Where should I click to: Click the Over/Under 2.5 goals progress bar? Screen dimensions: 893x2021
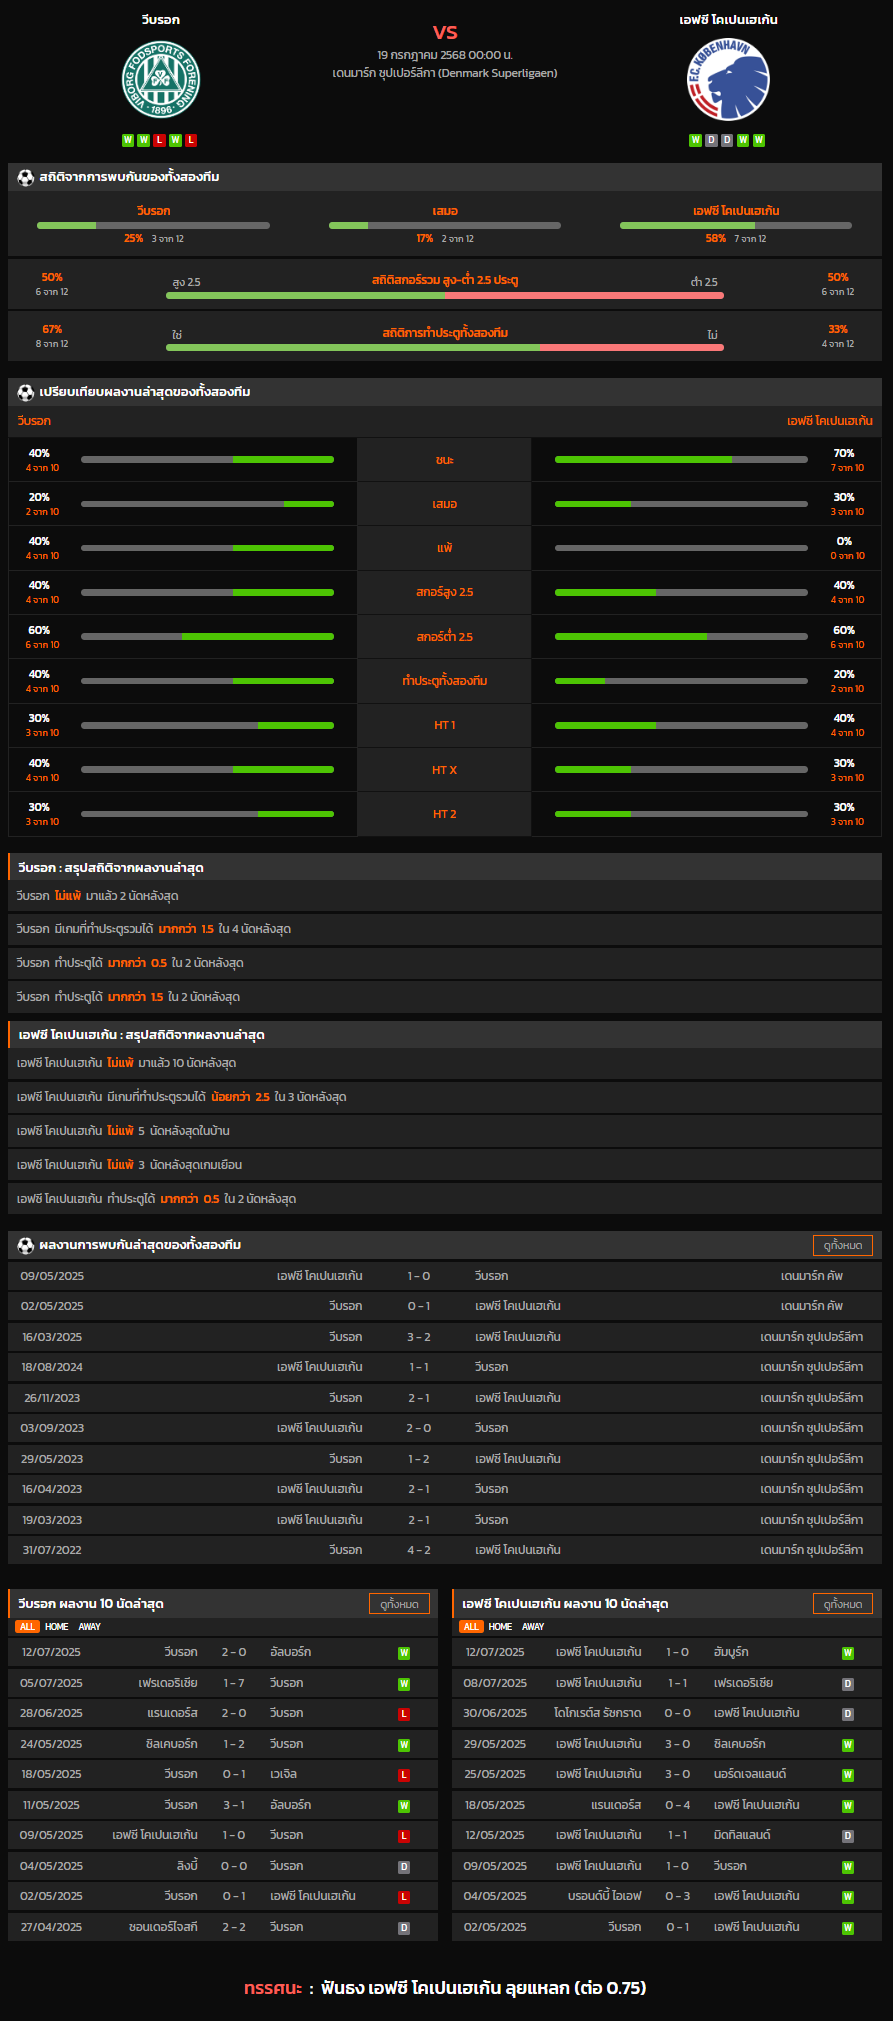(x=445, y=295)
